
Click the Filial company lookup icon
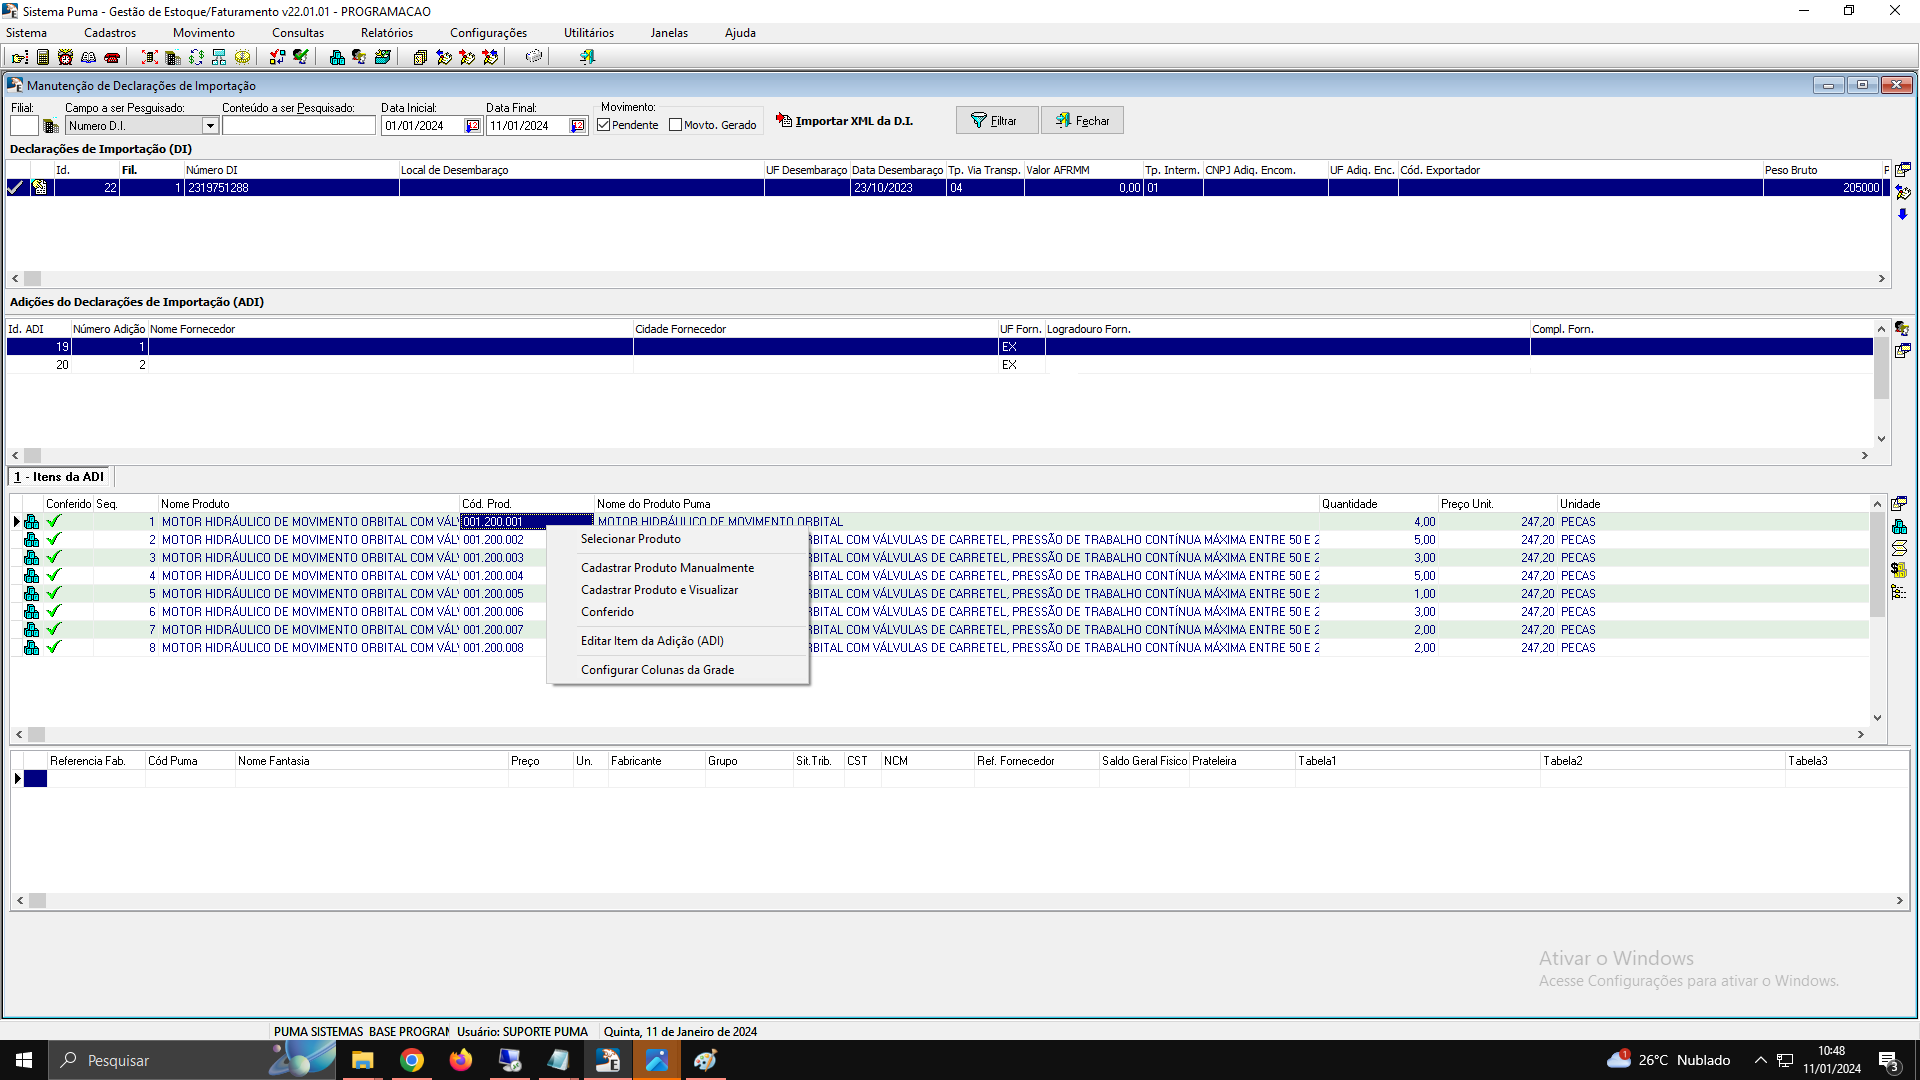click(x=51, y=126)
